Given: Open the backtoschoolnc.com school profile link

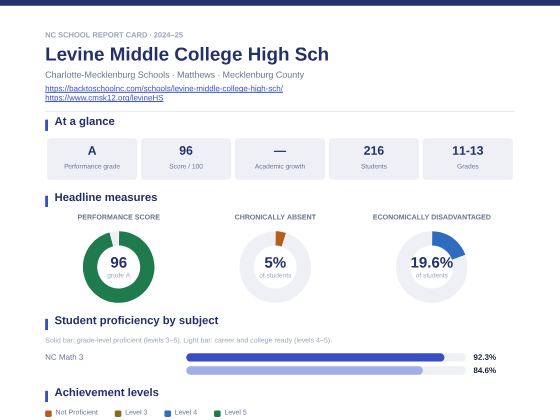Looking at the screenshot, I should (x=164, y=88).
